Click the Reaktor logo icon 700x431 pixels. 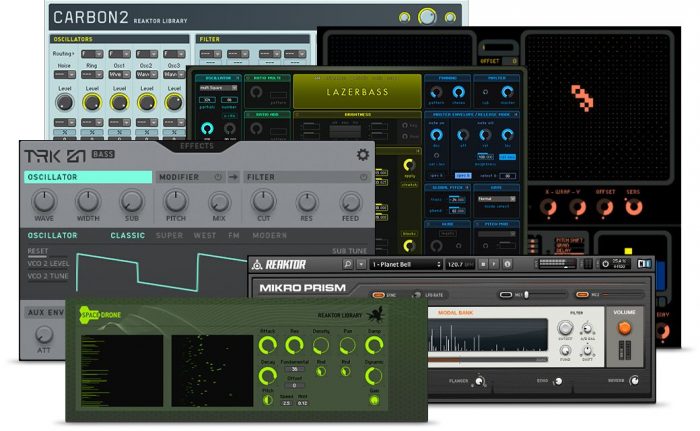click(x=257, y=264)
